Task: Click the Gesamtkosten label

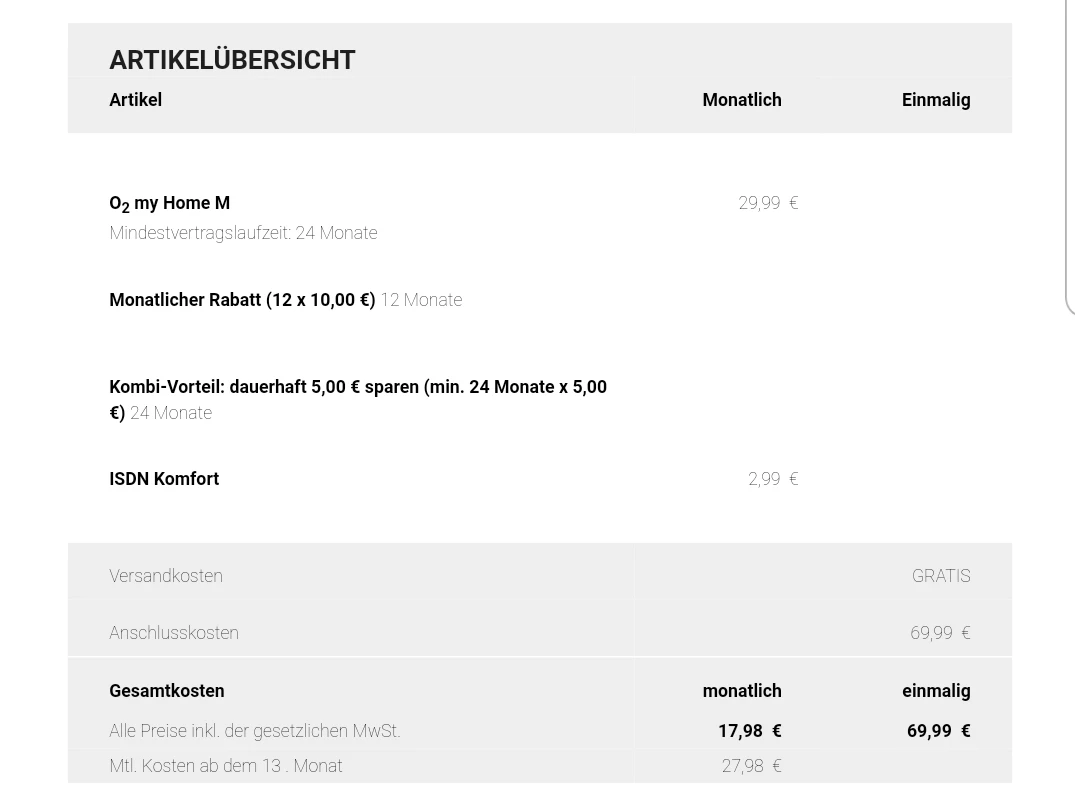Action: [x=167, y=691]
